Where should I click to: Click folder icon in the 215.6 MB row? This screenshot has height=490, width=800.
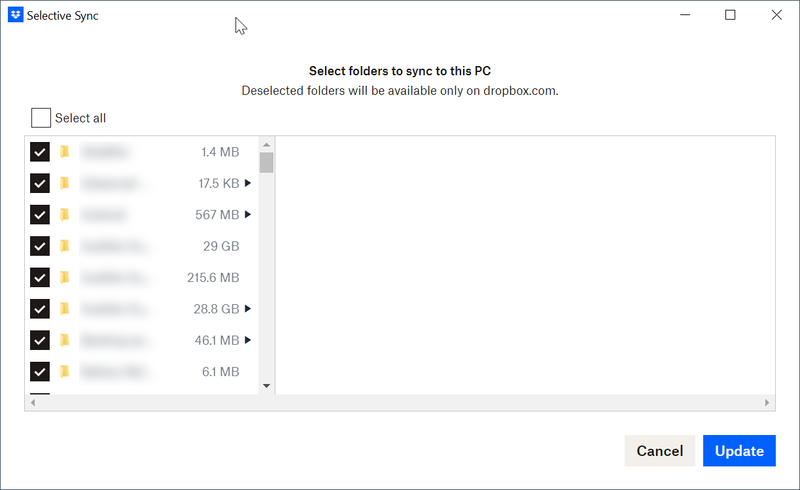[x=65, y=277]
